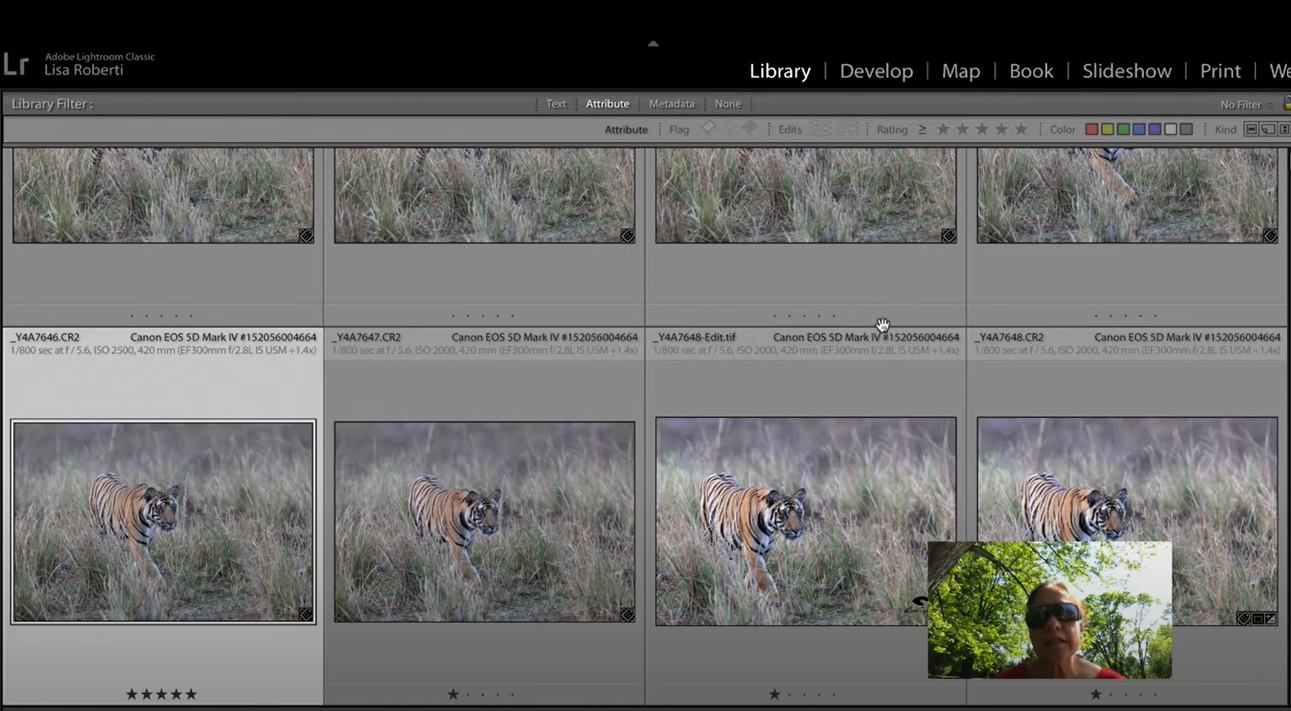Viewport: 1291px width, 711px height.
Task: Select the _Y4A7646.CR2 tiger thumbnail
Action: tap(163, 522)
